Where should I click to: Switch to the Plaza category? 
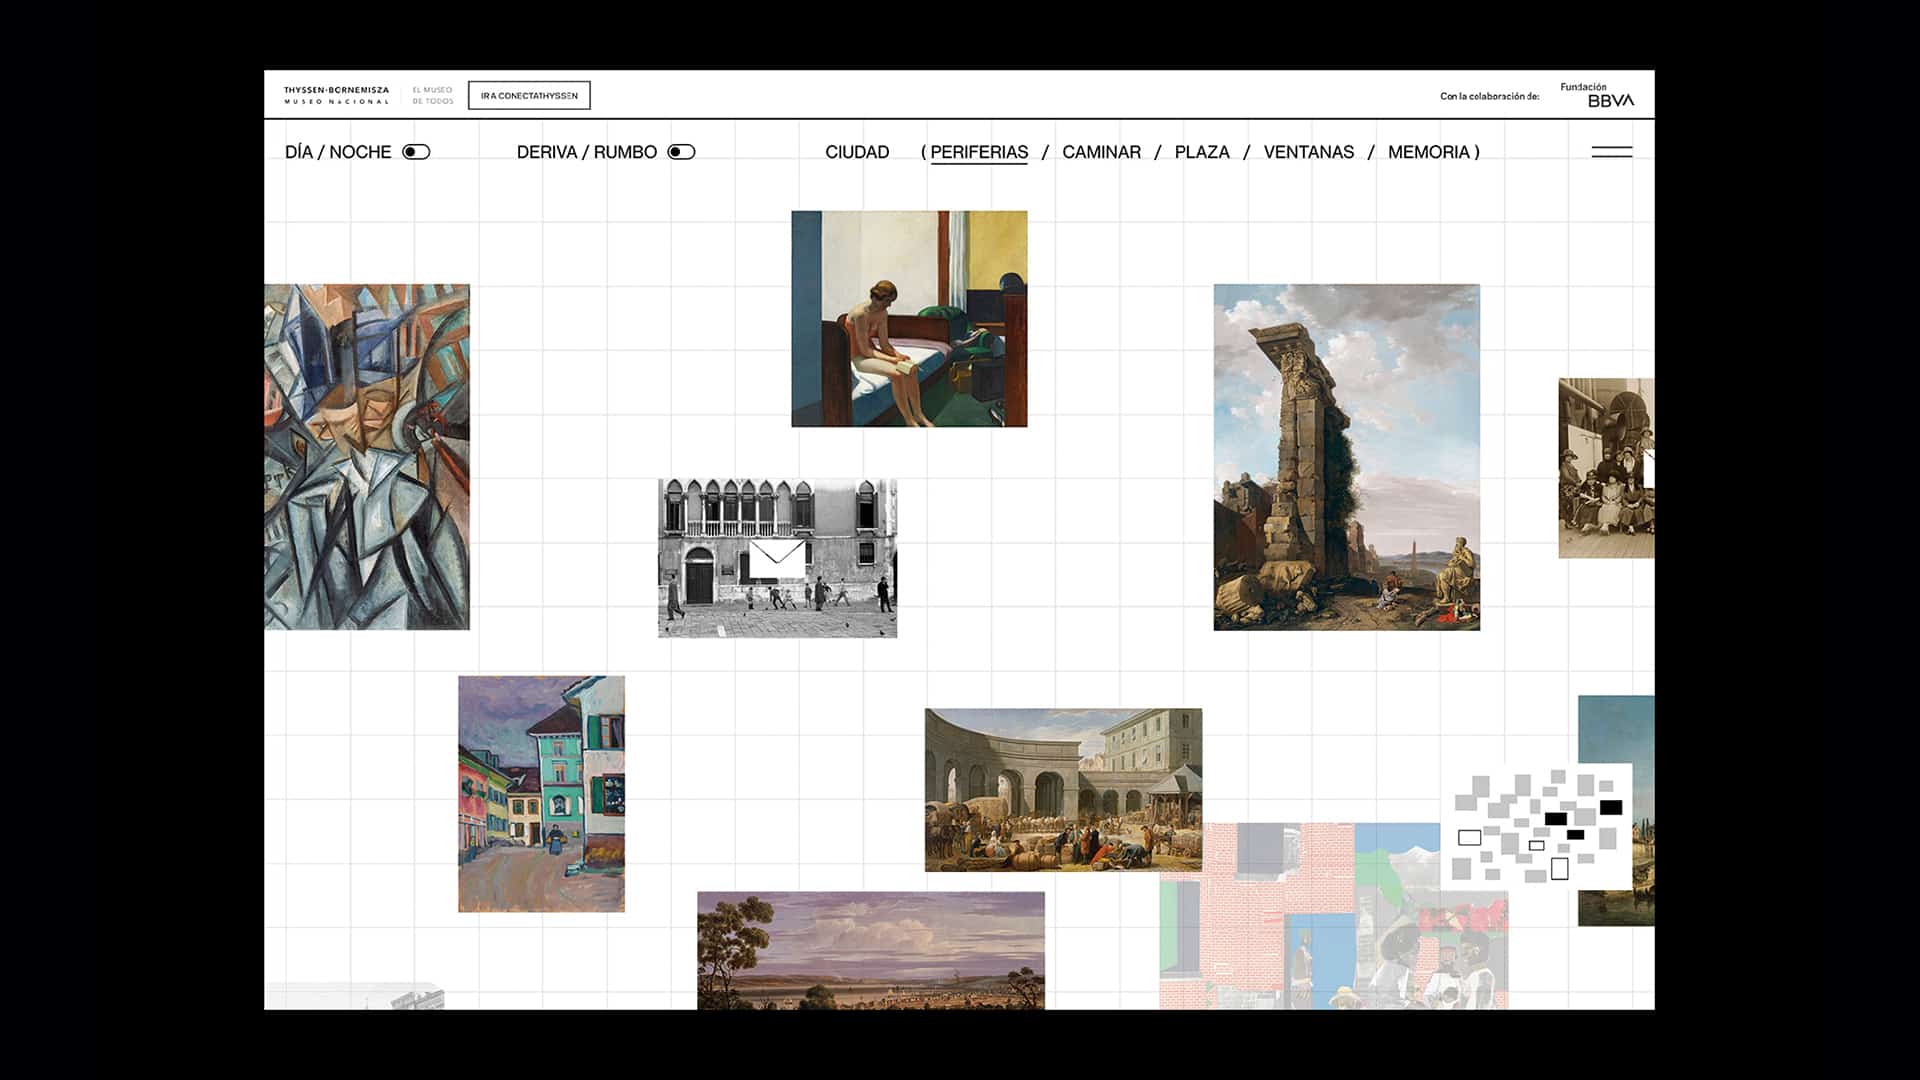click(1201, 152)
